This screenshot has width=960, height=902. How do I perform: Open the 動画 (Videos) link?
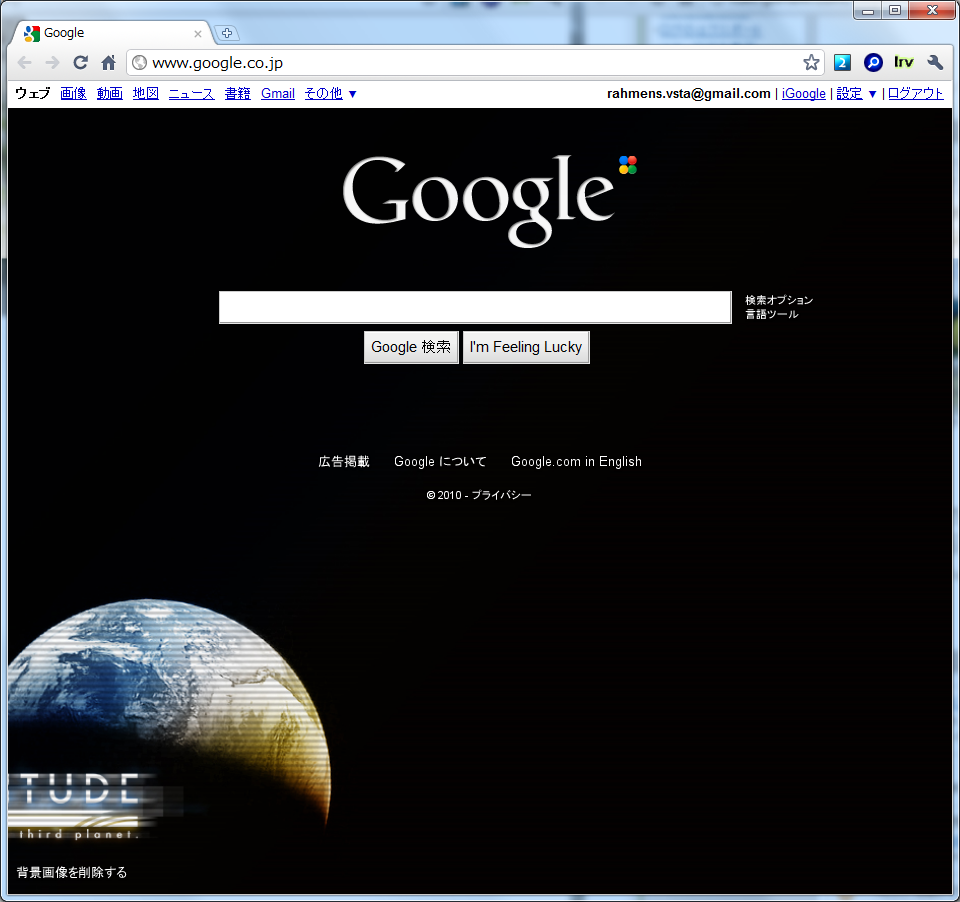point(110,94)
